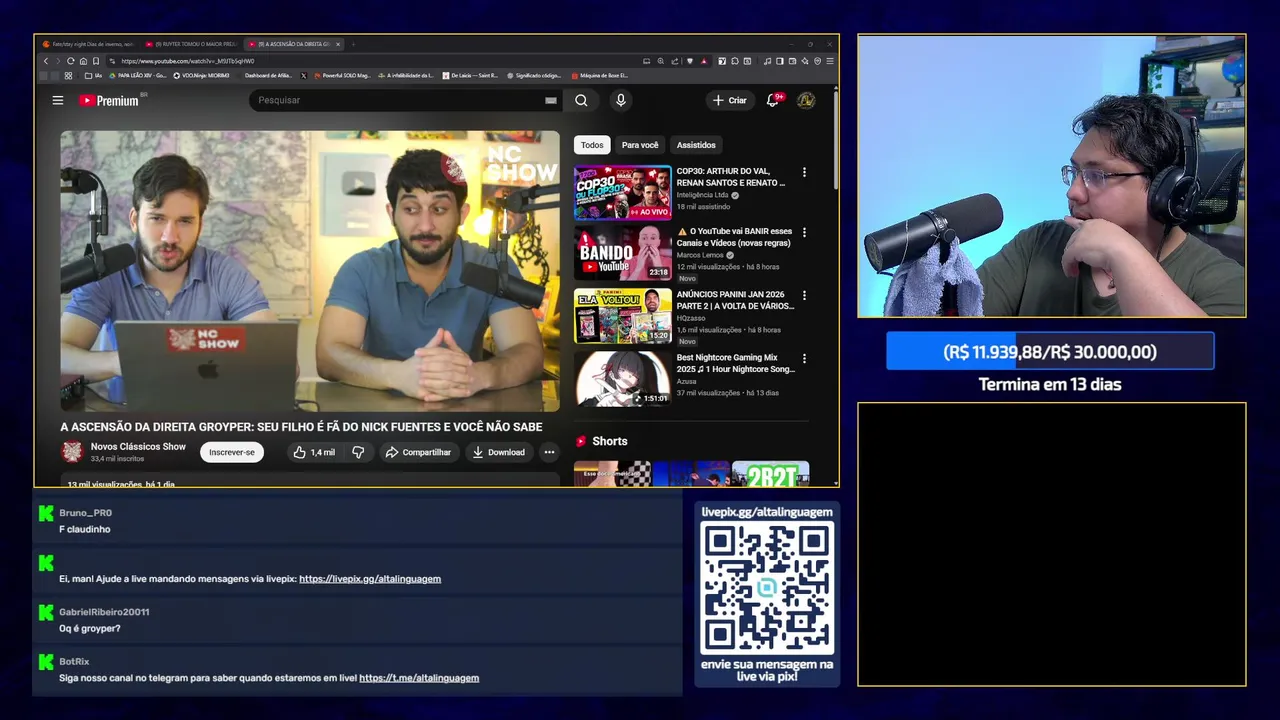1280x720 pixels.
Task: Click the magnifier search button
Action: tap(581, 100)
